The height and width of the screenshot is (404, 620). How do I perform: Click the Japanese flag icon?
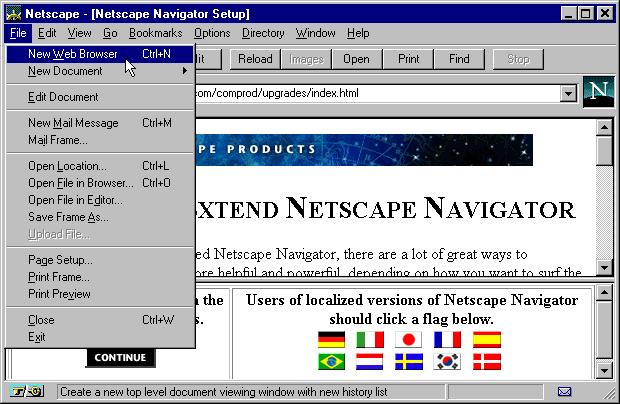pyautogui.click(x=409, y=340)
